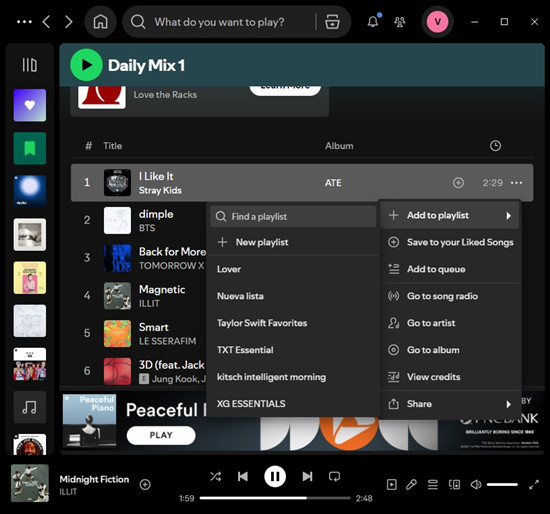Click the dimple track title
The image size is (550, 514).
click(156, 214)
